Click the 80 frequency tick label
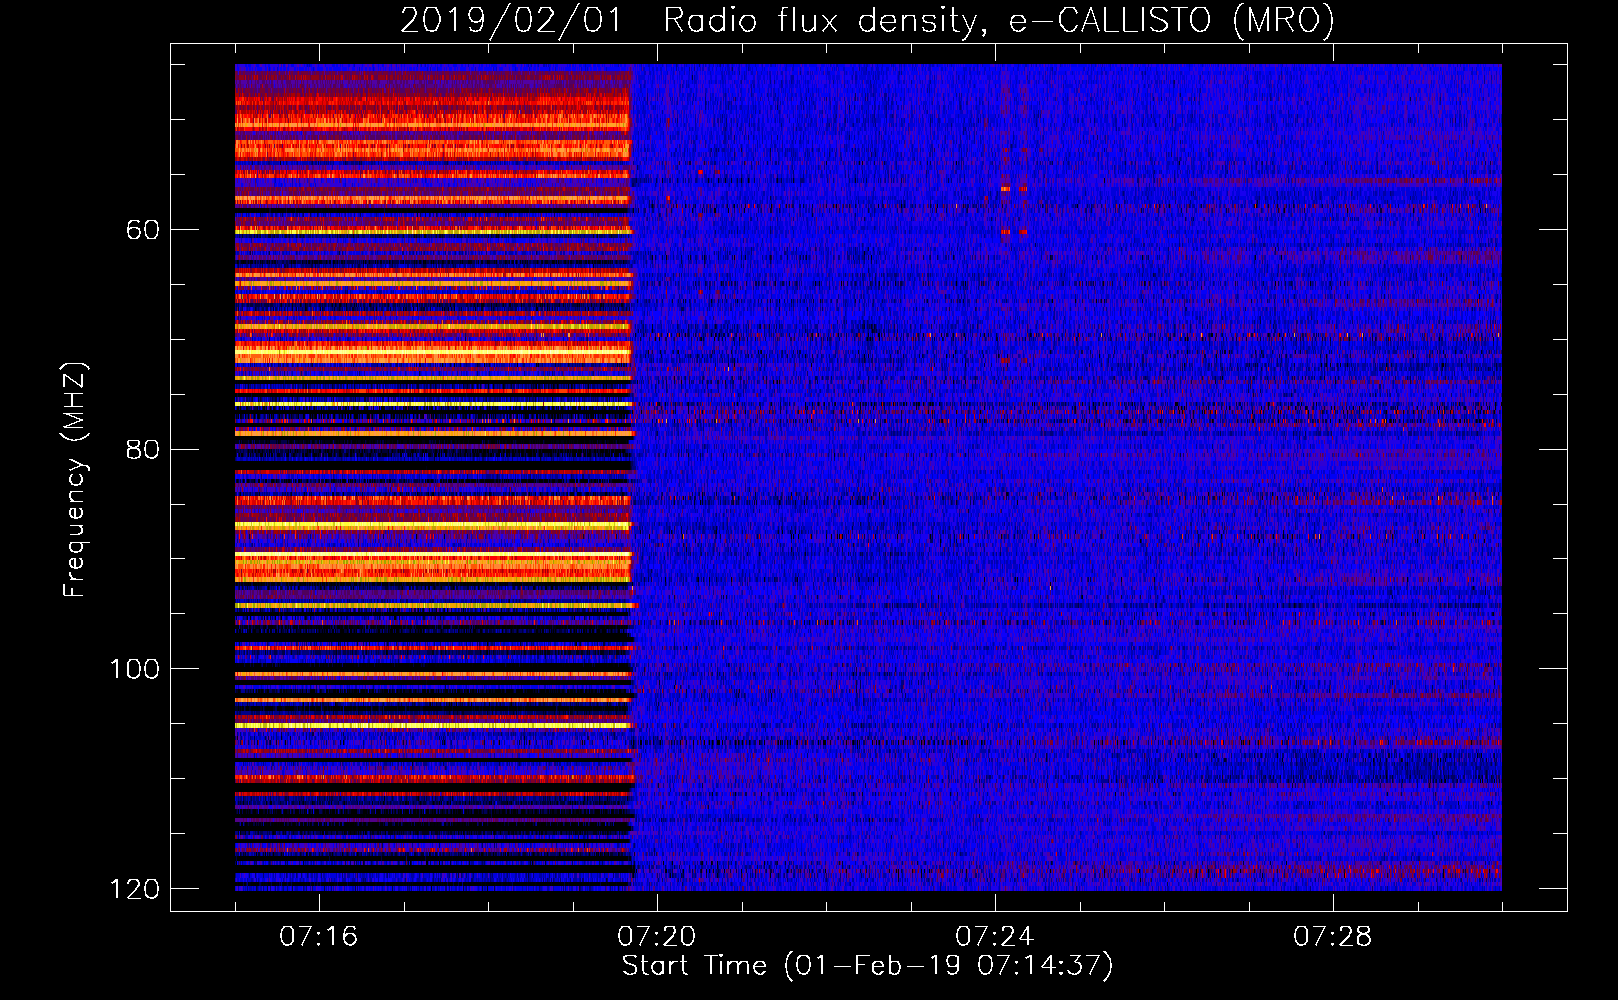The image size is (1618, 1000). tap(143, 449)
